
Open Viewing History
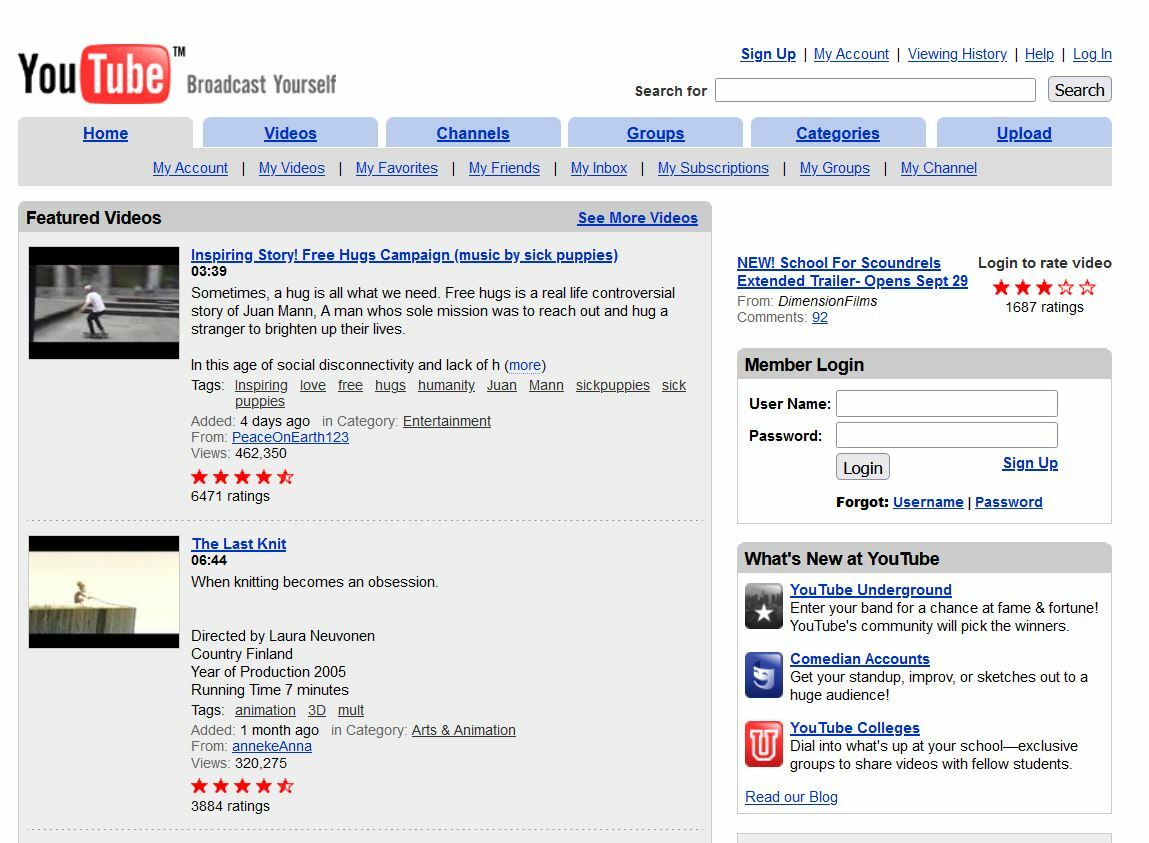pyautogui.click(x=957, y=54)
